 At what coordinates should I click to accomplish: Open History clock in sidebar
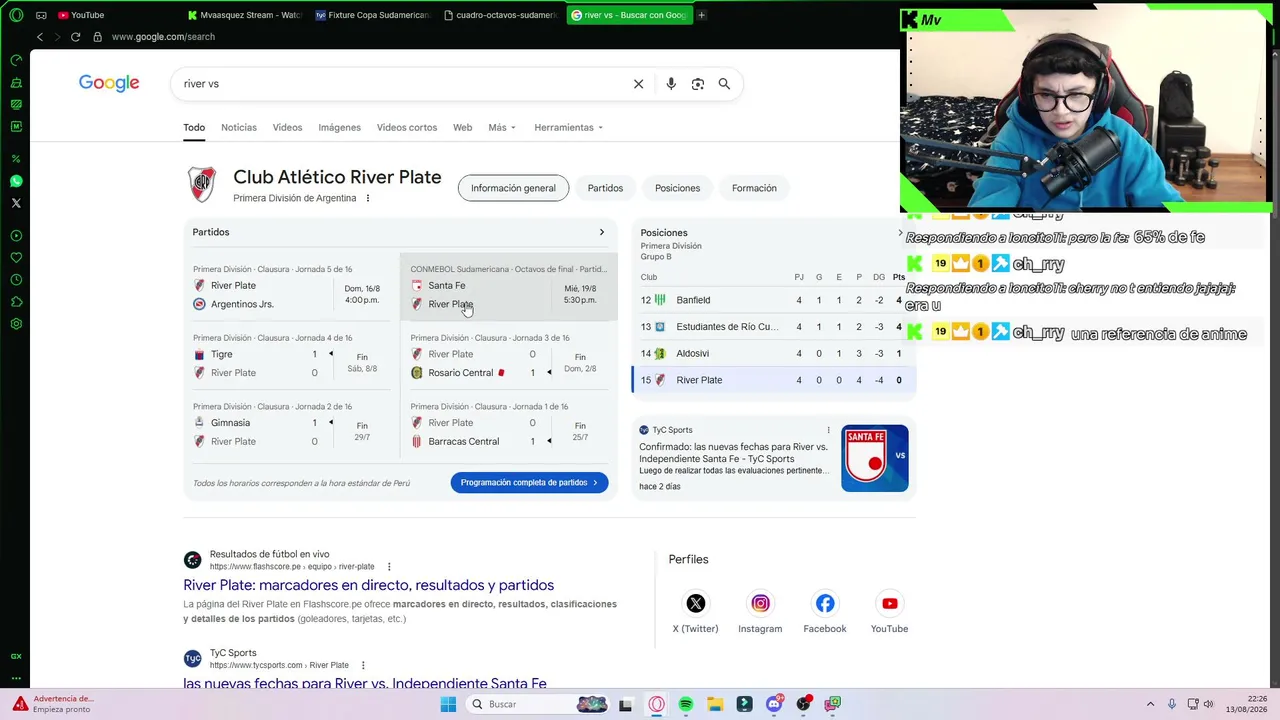pos(16,280)
